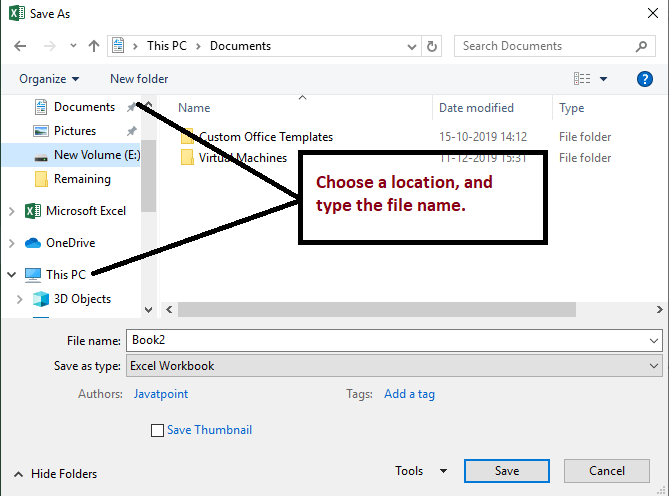
Task: Expand the Microsoft Excel tree node
Action: tap(12, 211)
